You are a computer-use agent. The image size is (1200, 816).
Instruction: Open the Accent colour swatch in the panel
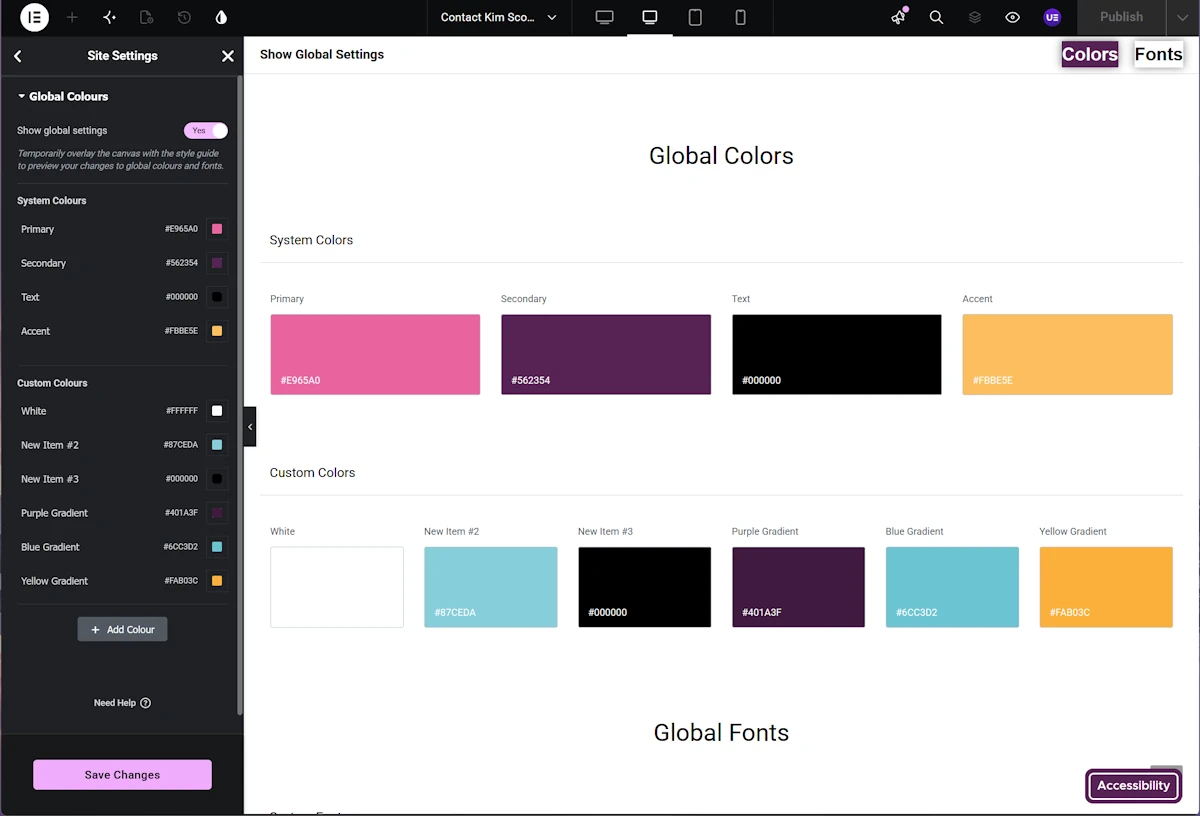click(217, 331)
